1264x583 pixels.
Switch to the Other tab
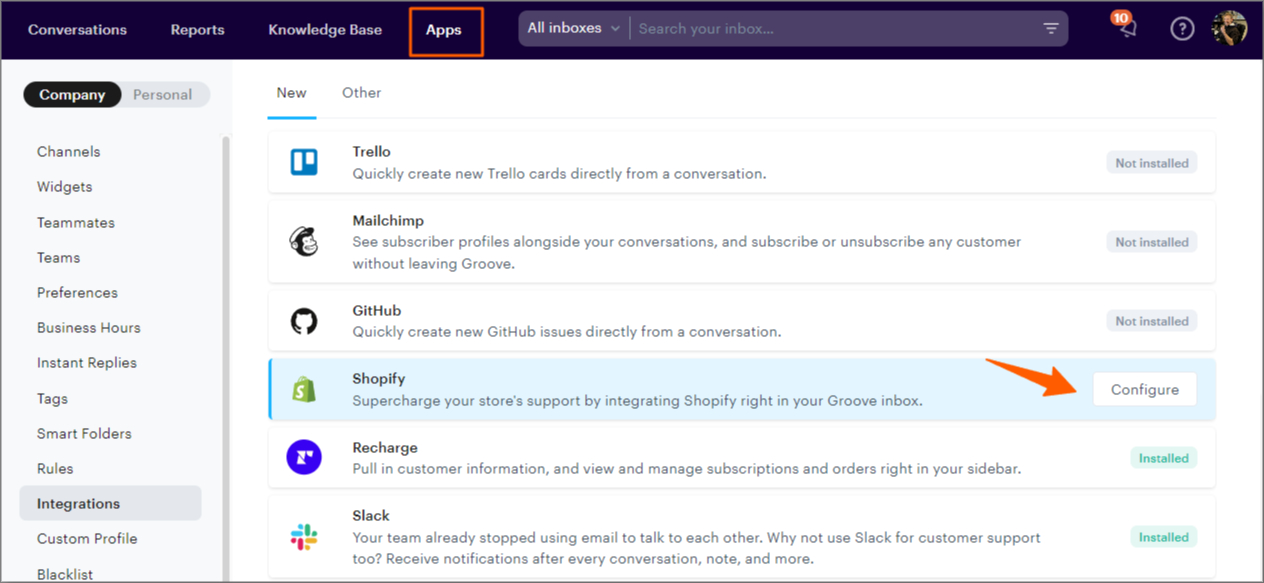coord(361,93)
